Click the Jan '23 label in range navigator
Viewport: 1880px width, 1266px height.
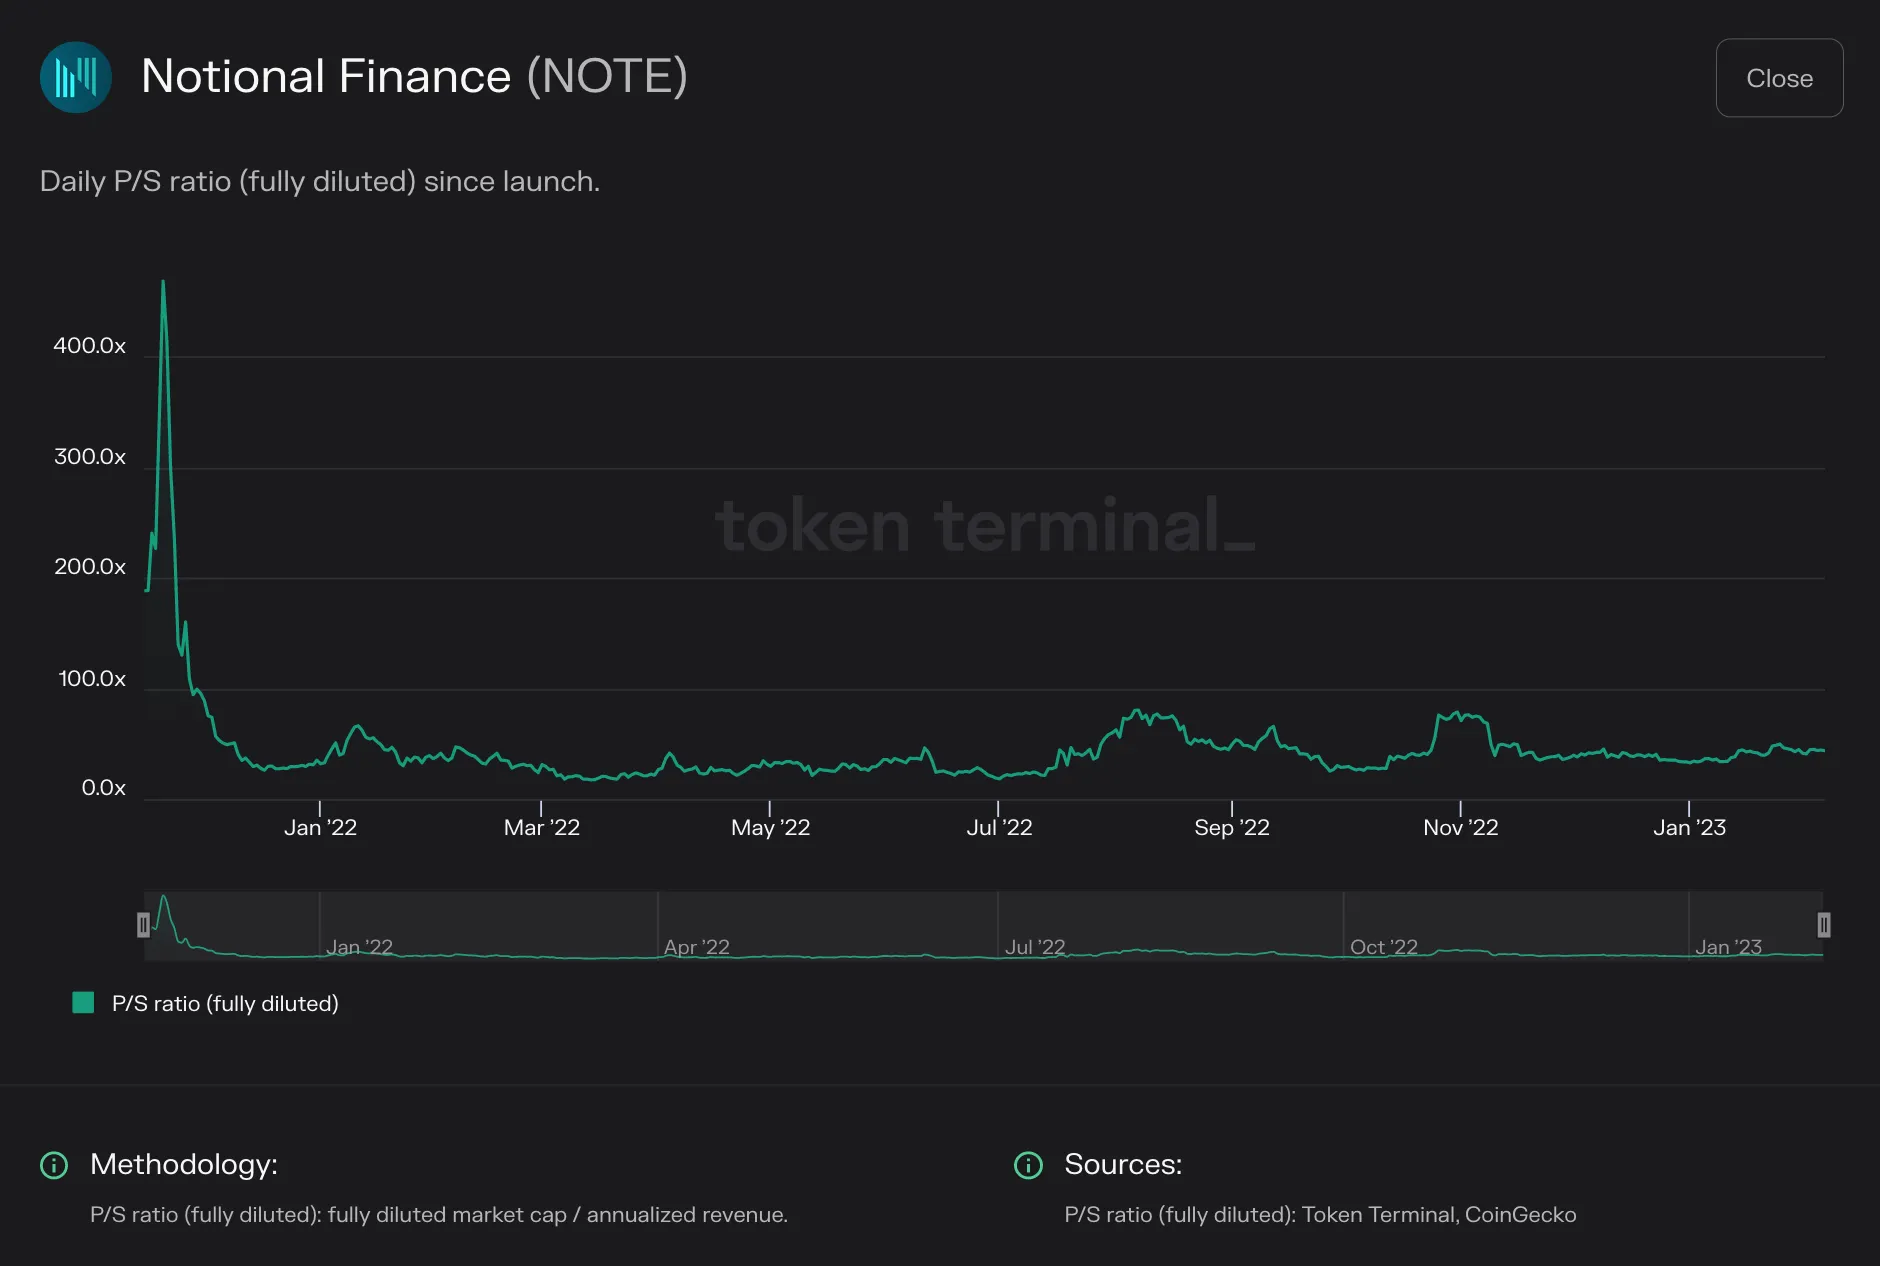1728,947
